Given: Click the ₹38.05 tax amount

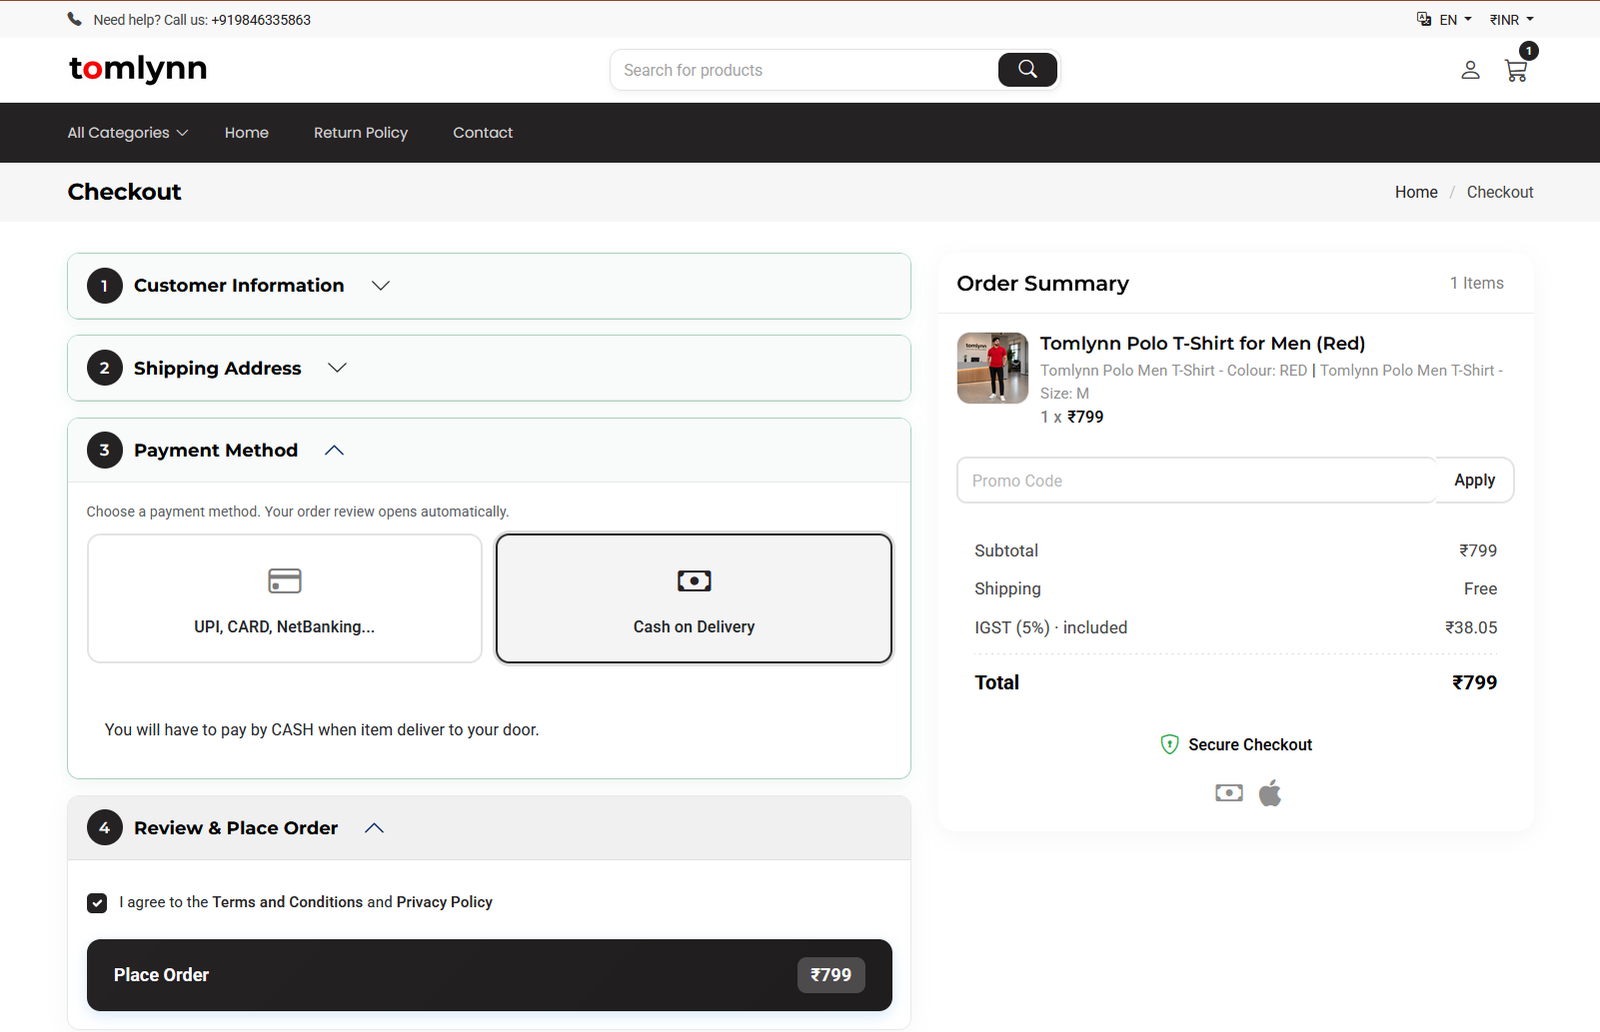Looking at the screenshot, I should (x=1471, y=627).
